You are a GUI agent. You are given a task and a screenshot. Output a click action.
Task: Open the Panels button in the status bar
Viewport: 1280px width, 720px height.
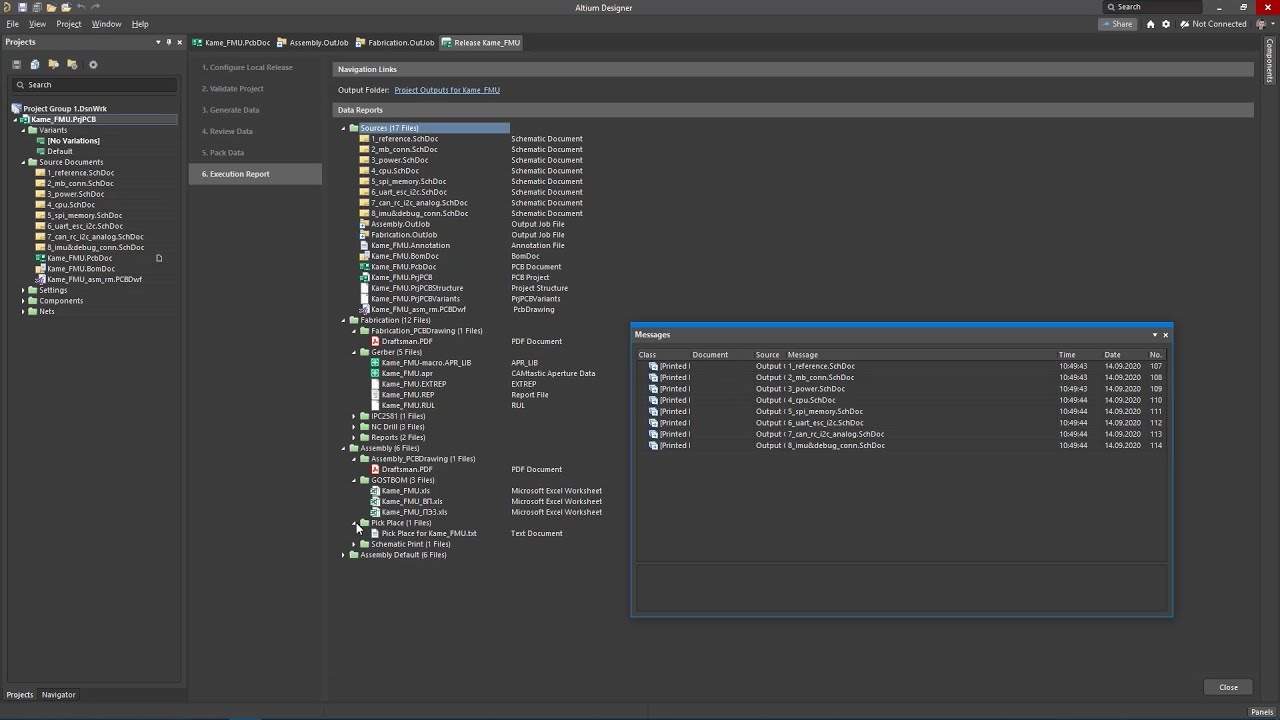coord(1262,712)
